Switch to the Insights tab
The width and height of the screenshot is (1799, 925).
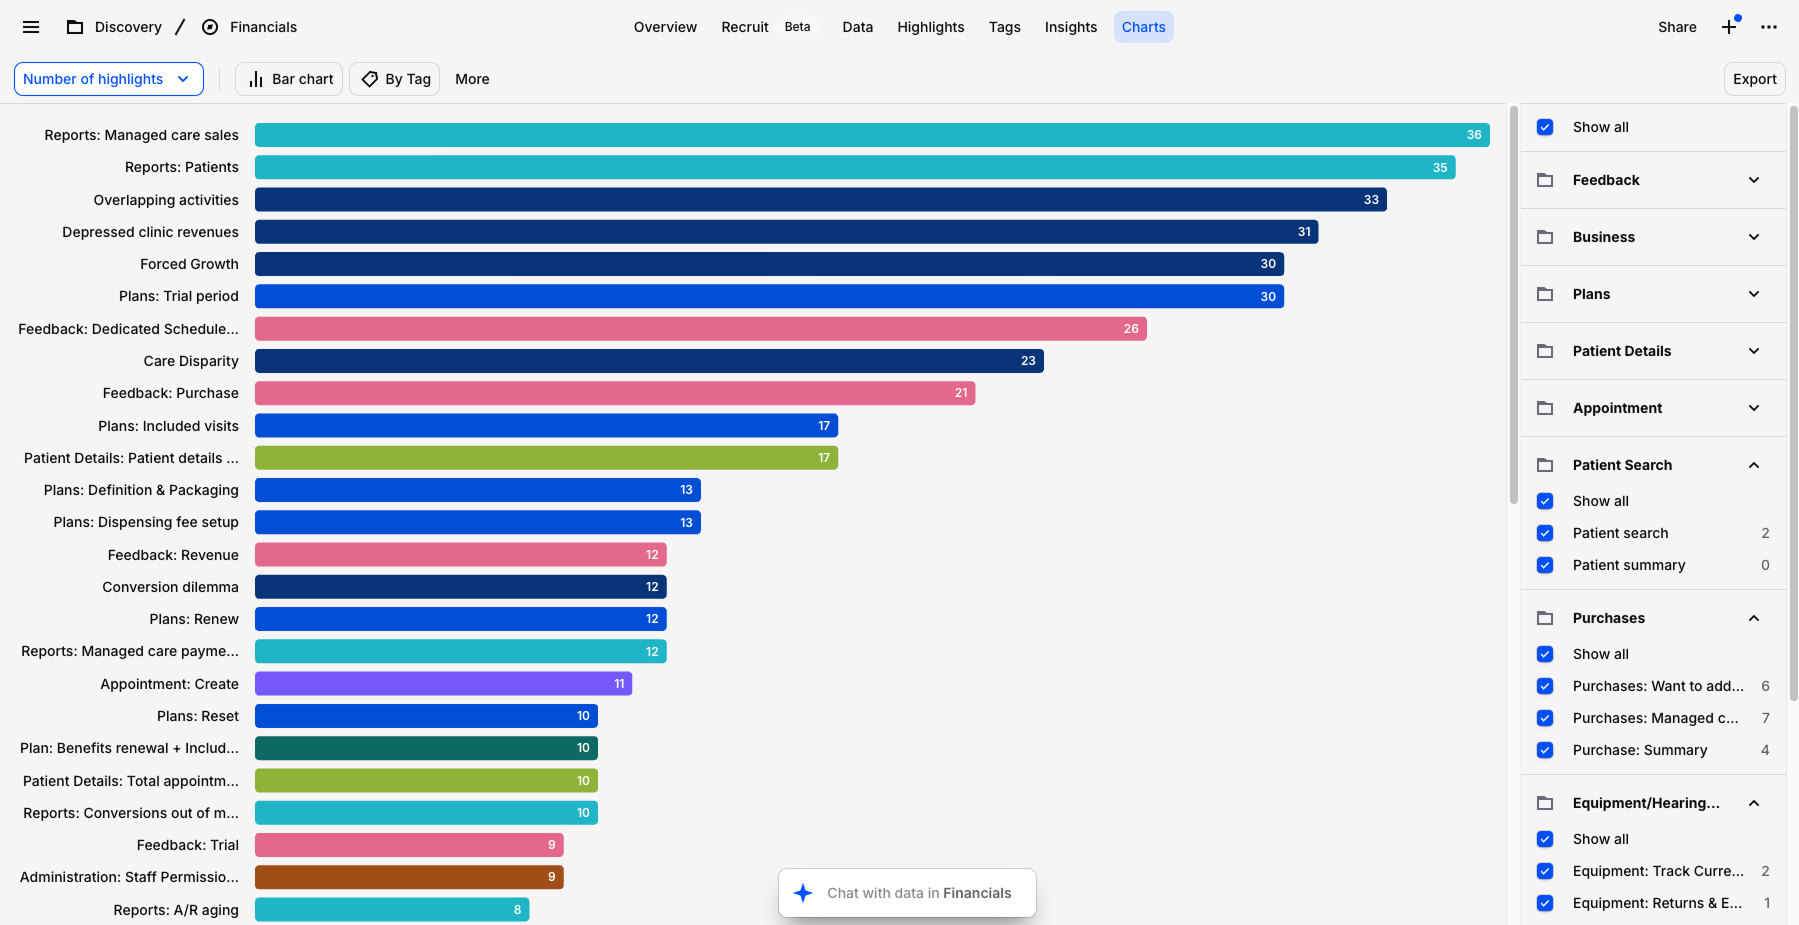point(1070,27)
